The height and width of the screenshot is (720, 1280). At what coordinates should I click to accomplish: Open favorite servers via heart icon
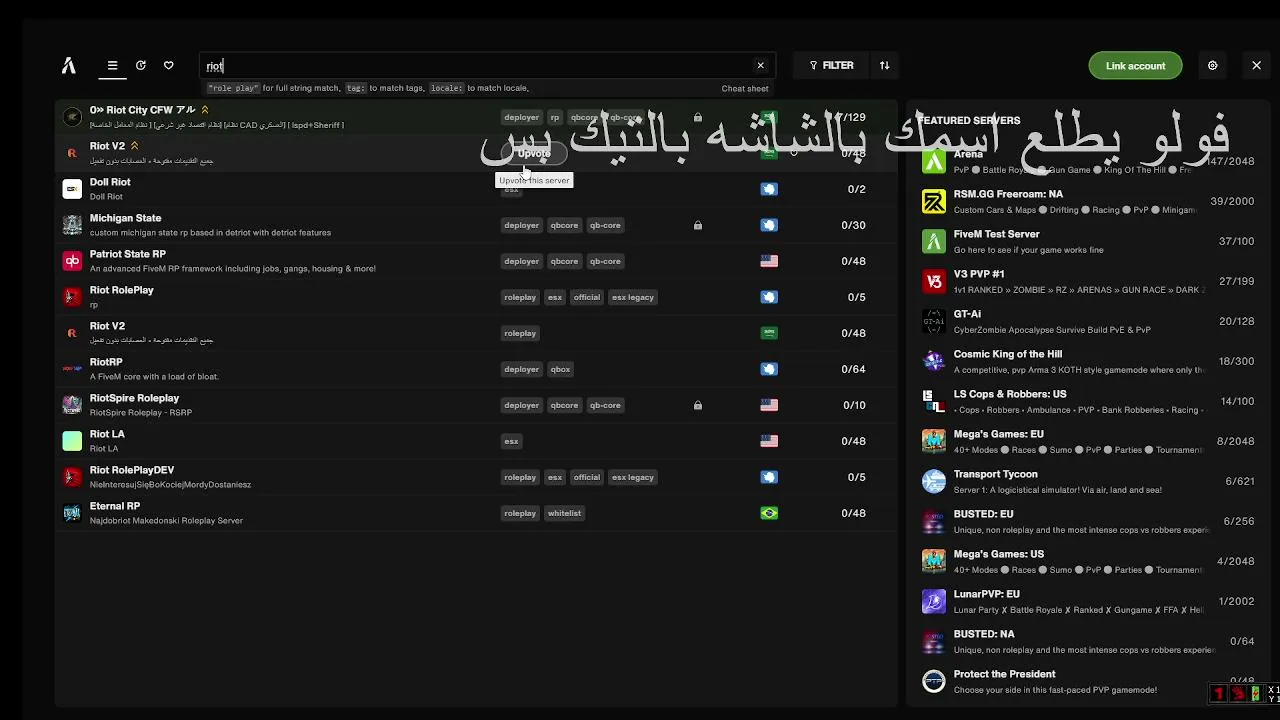tap(169, 66)
